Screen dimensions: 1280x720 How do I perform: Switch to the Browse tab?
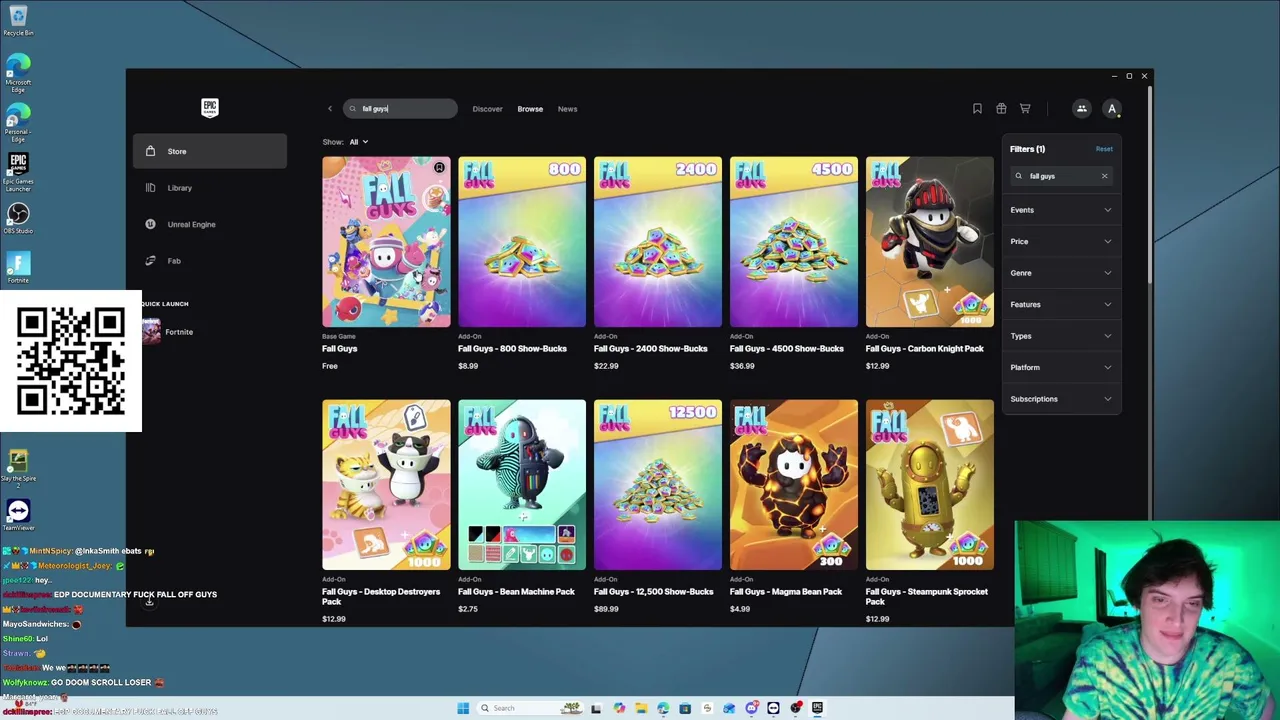(x=530, y=109)
